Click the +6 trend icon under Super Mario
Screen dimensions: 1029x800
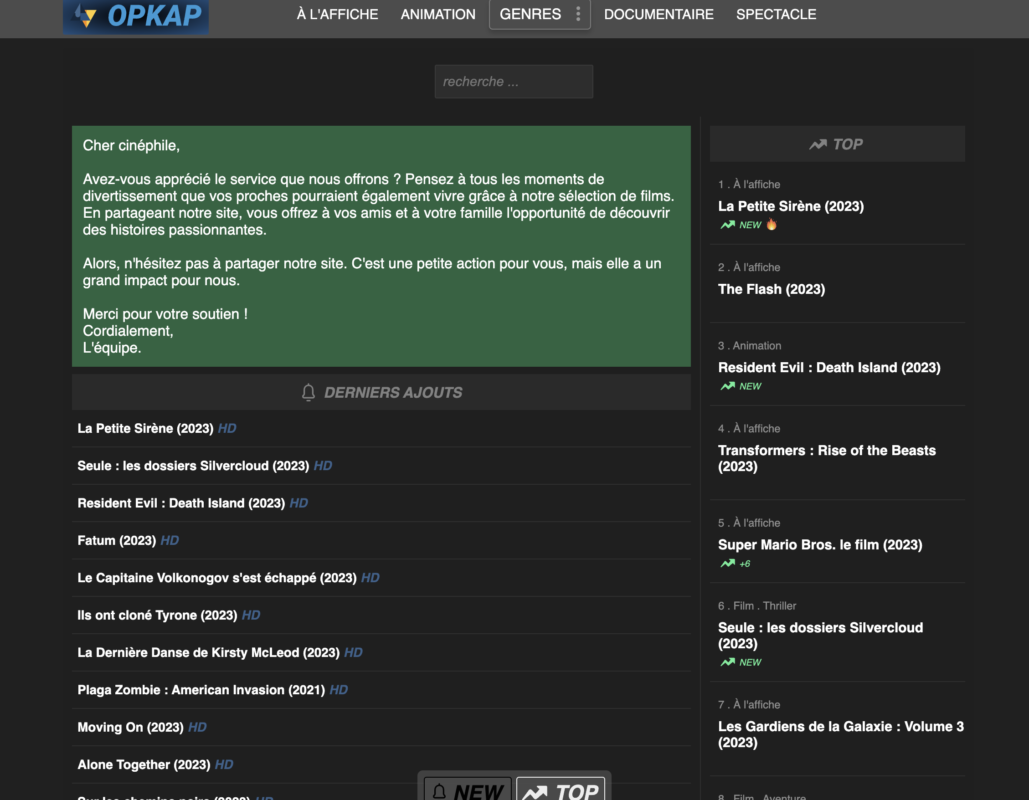click(x=728, y=563)
